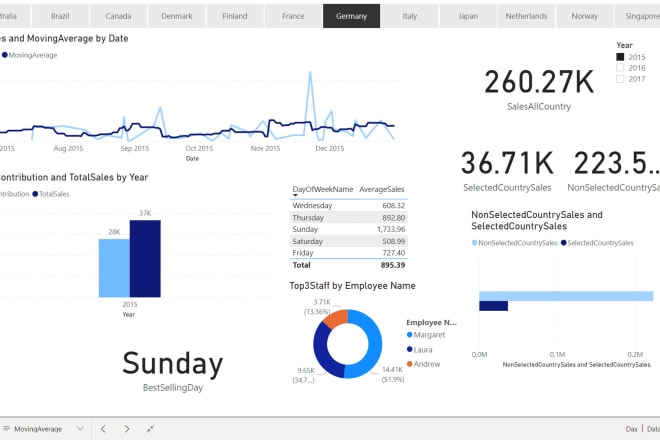Click the sort arrow under DayOfWeekName

295,195
